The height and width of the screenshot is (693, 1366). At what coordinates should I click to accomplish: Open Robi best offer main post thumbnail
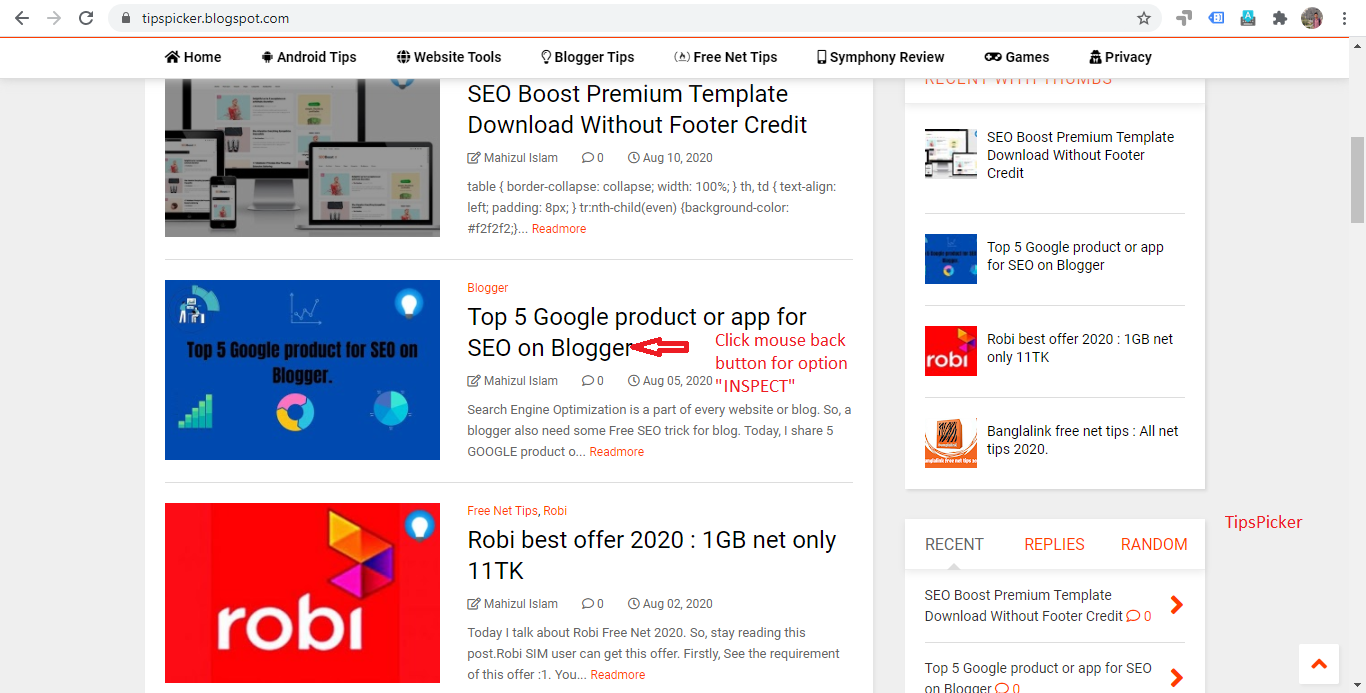(x=302, y=593)
